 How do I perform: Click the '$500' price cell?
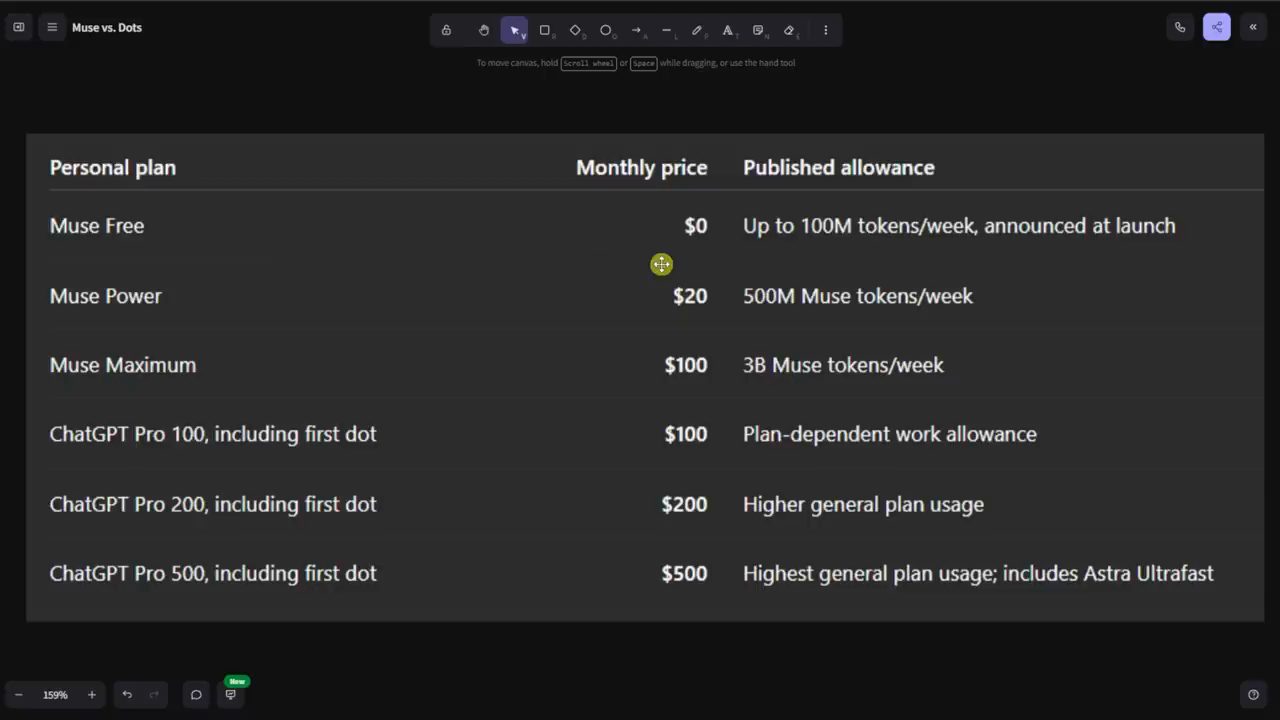coord(684,573)
